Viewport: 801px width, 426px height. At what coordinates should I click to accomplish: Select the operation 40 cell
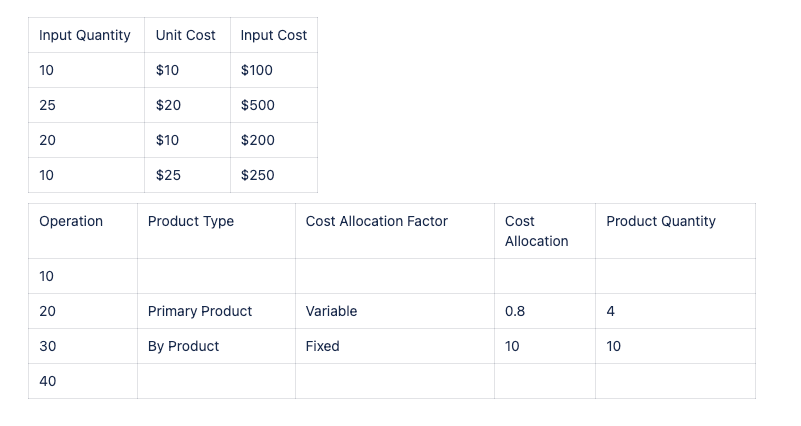tap(47, 381)
